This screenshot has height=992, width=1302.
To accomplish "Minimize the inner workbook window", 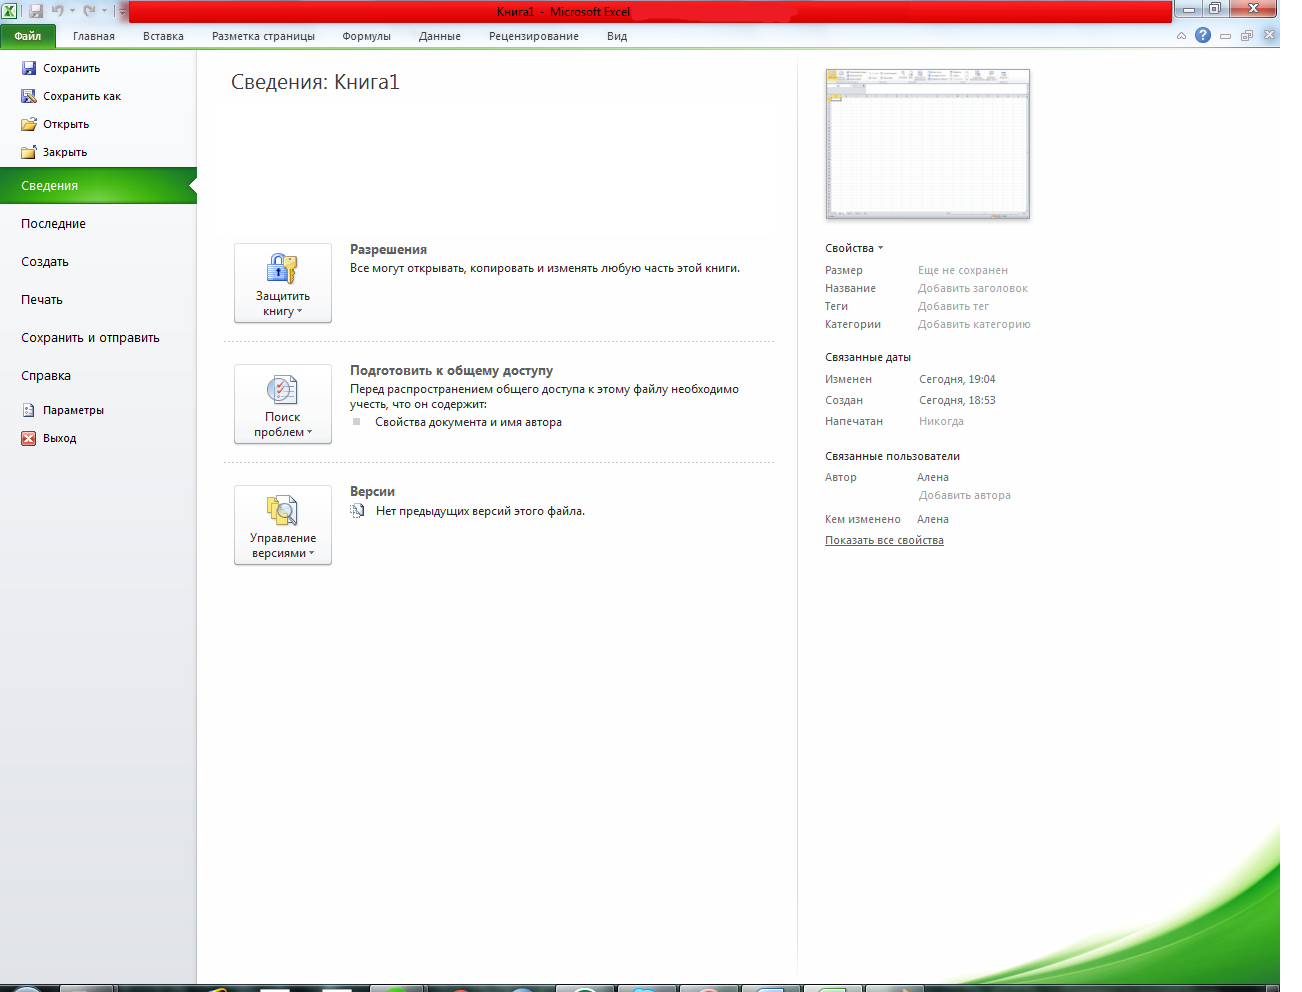I will (1225, 35).
